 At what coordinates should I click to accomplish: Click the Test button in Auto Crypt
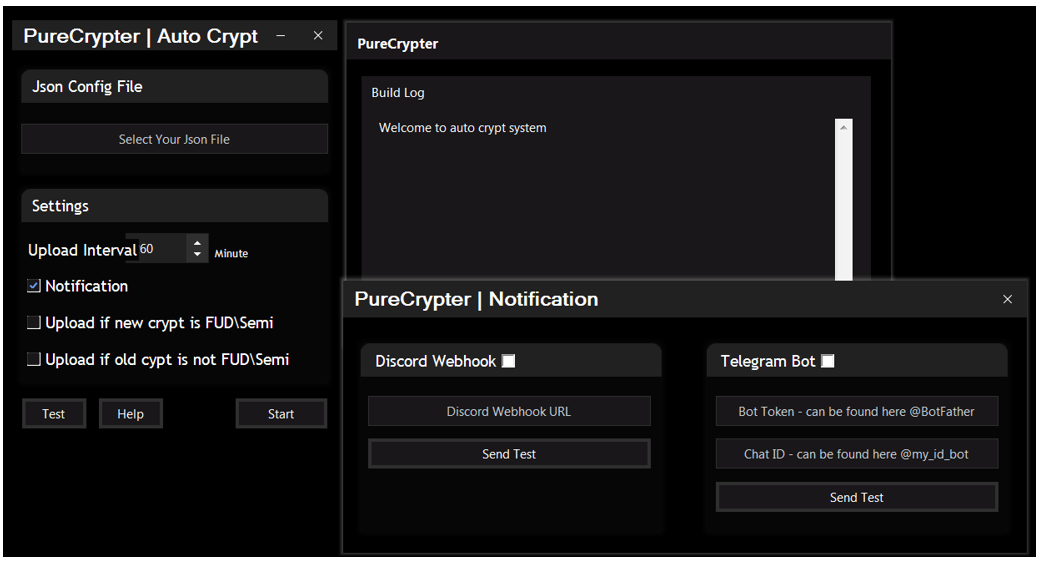coord(54,414)
